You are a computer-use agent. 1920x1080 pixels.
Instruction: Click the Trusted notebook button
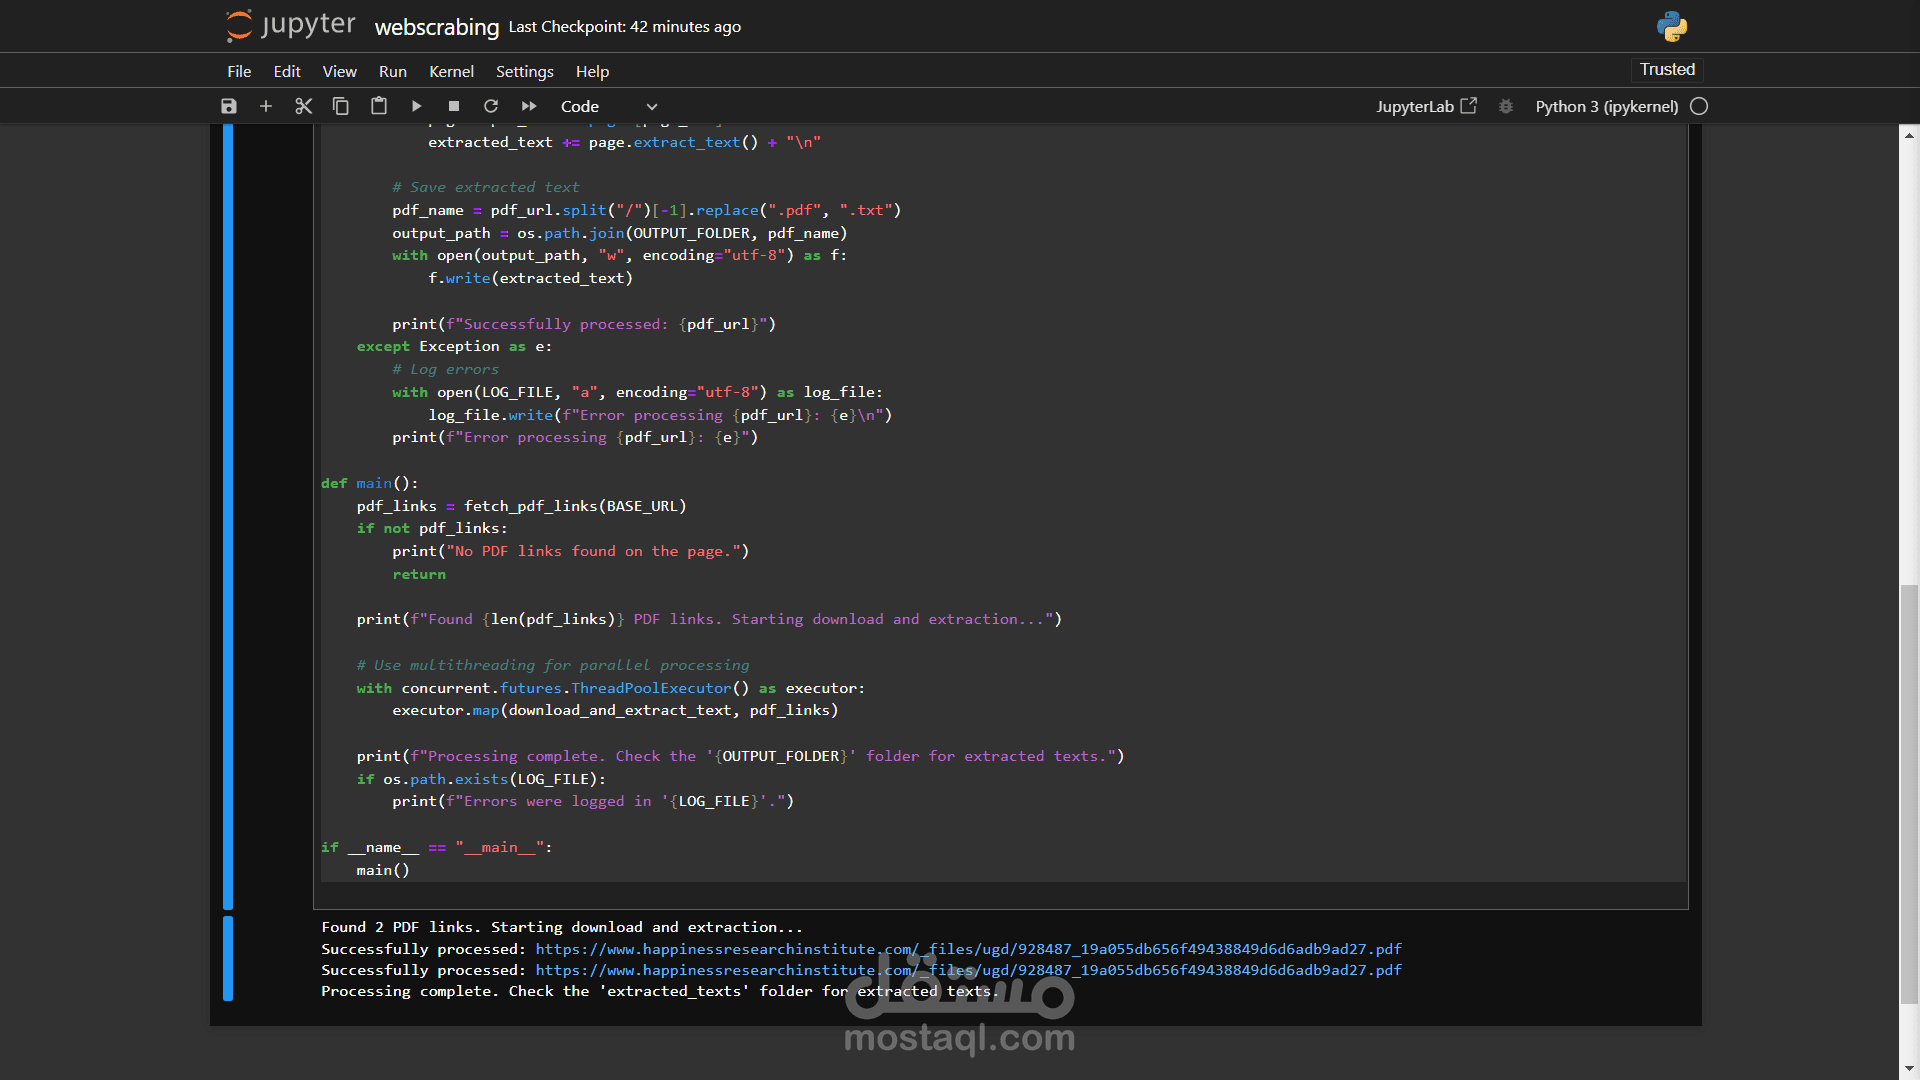click(x=1667, y=69)
